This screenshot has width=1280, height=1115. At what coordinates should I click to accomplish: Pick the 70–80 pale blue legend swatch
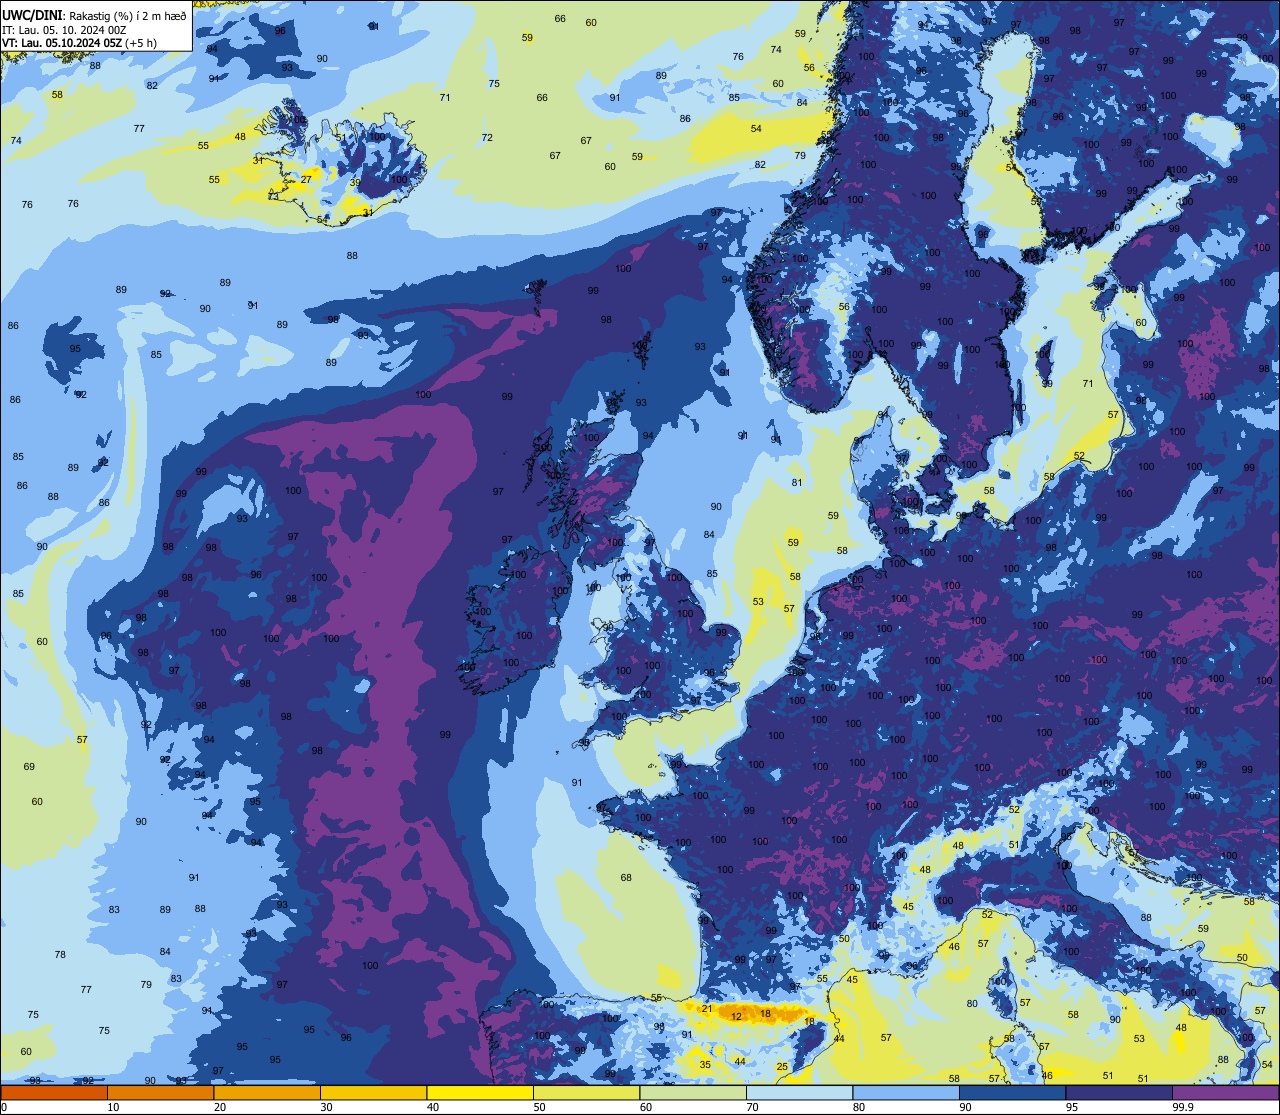click(800, 1092)
